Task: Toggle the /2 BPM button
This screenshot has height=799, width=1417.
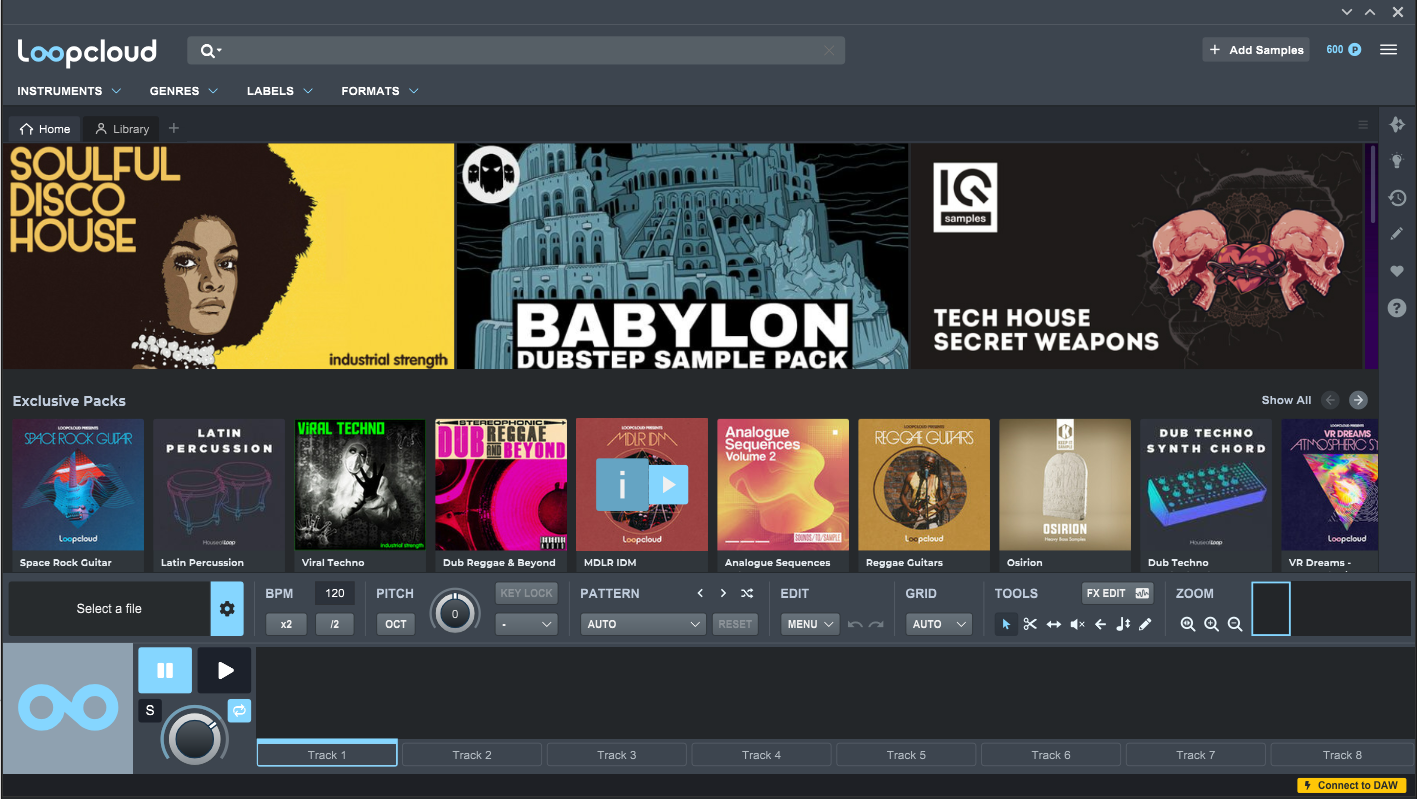Action: coord(335,624)
